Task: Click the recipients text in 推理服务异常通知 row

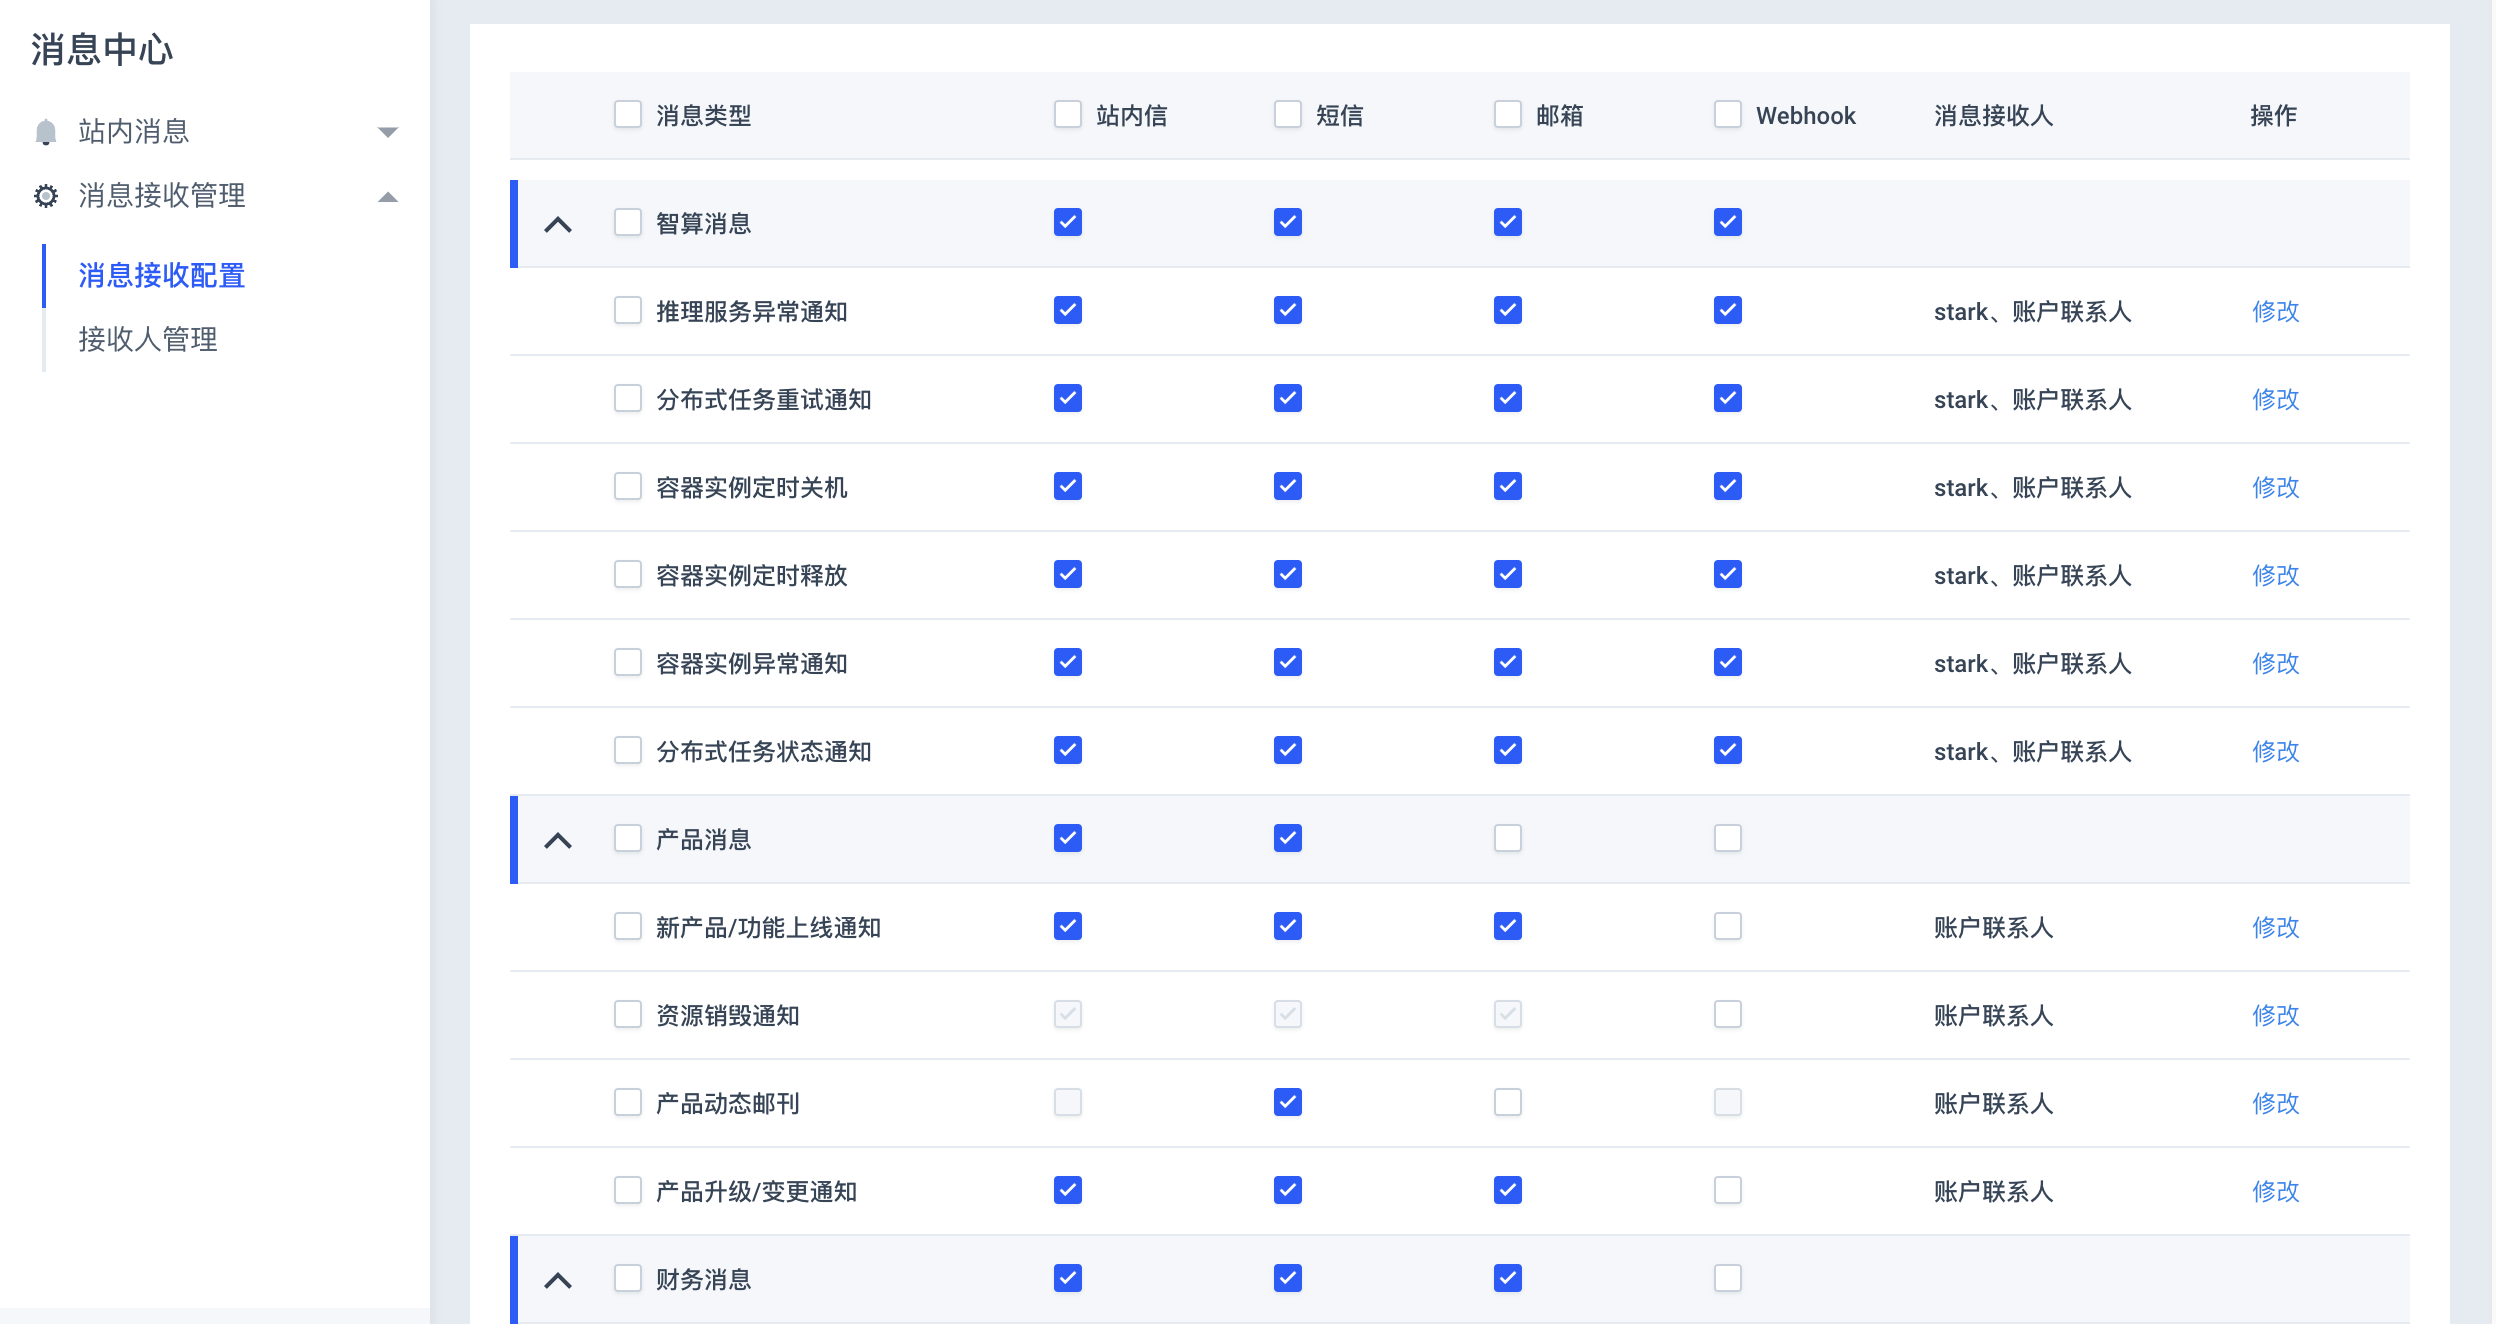Action: 2033,312
